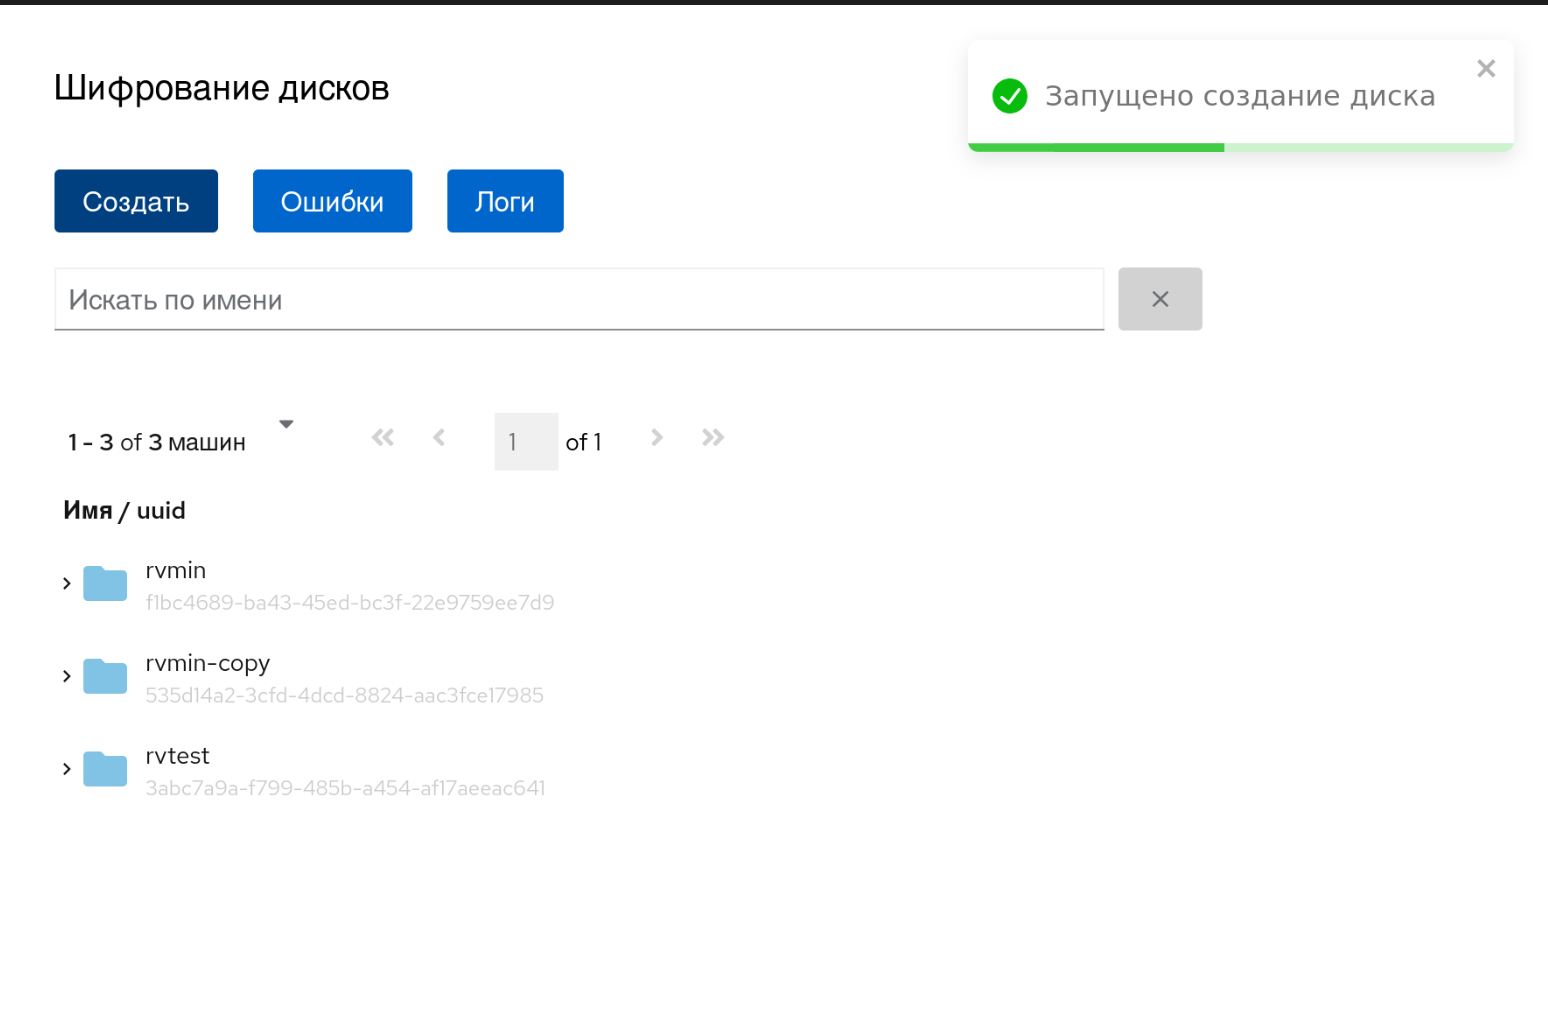Dismiss the disk creation notification
Viewport: 1548px width, 1036px height.
[x=1486, y=68]
